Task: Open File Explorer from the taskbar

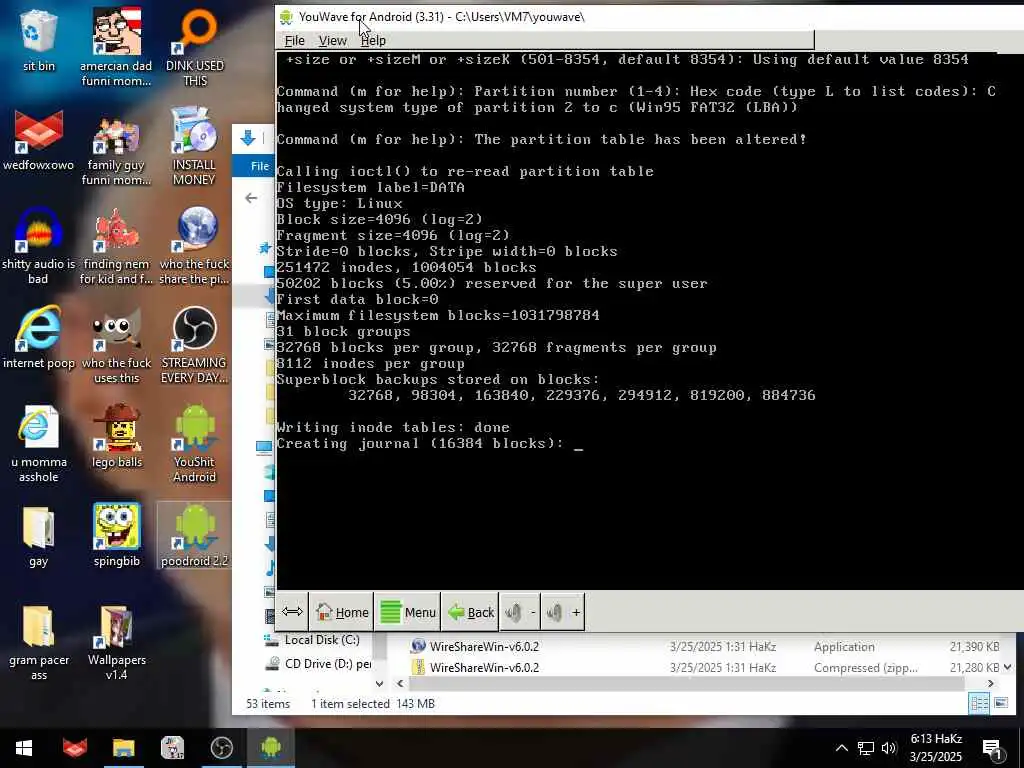Action: click(x=123, y=748)
